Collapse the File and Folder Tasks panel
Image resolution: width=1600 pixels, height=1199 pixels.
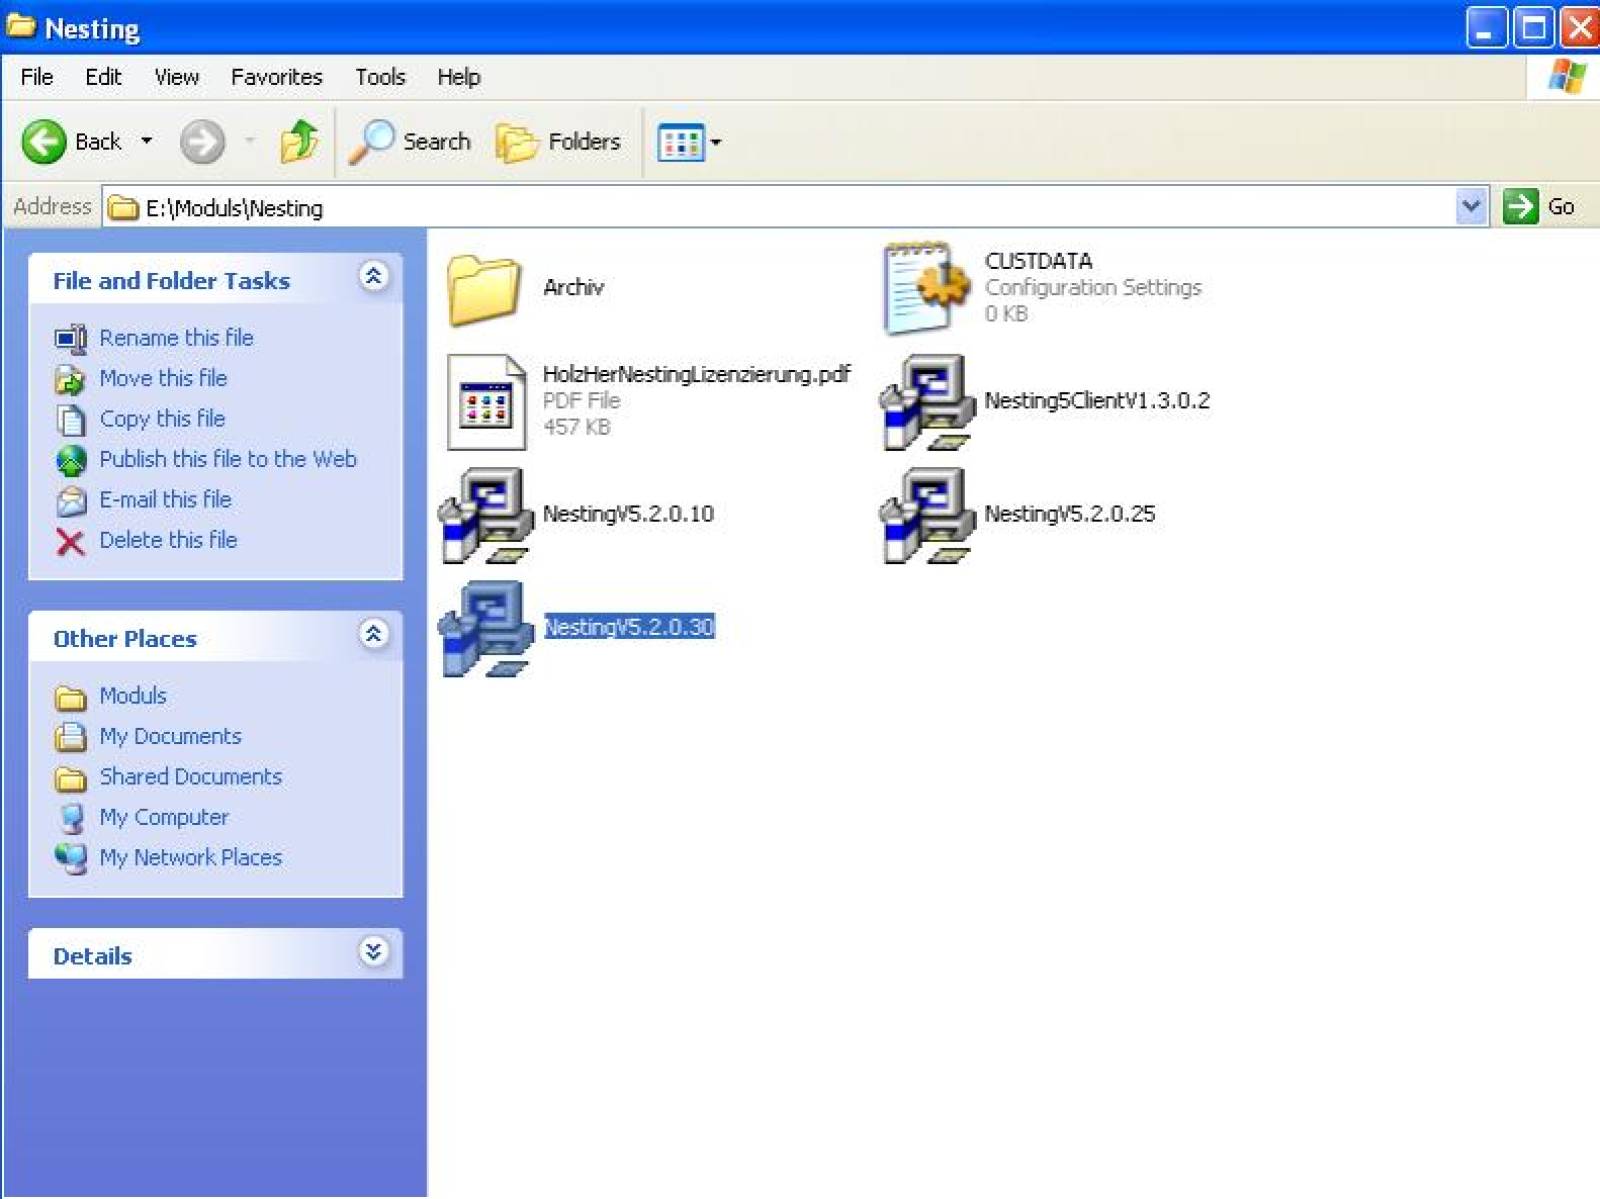(x=373, y=276)
